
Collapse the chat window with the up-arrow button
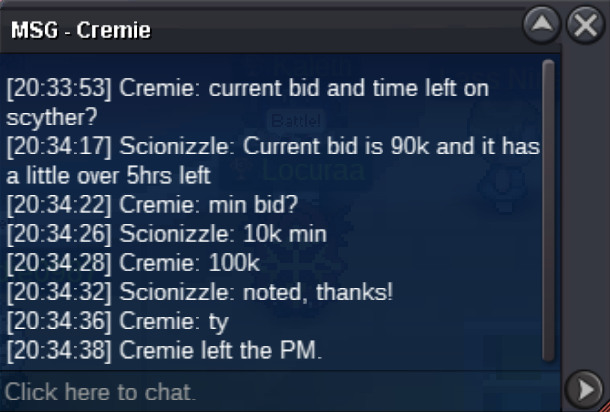click(x=542, y=25)
